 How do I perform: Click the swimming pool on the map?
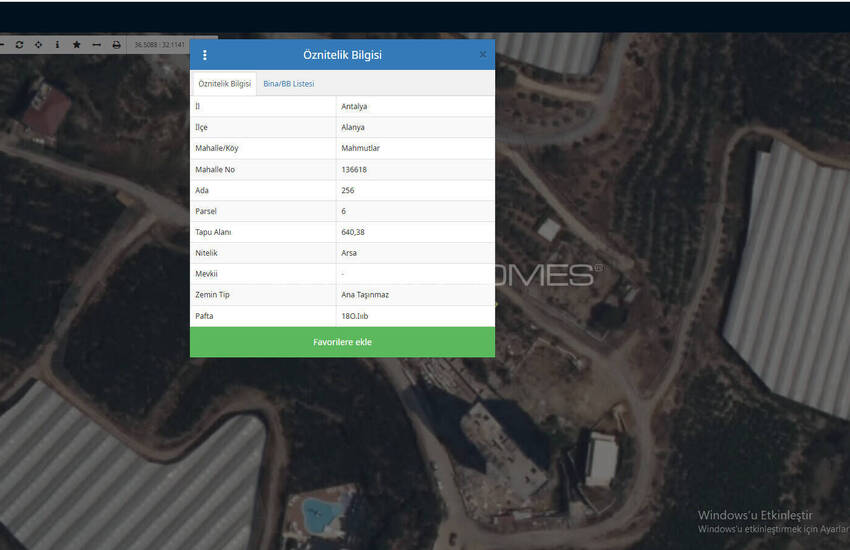[x=322, y=514]
